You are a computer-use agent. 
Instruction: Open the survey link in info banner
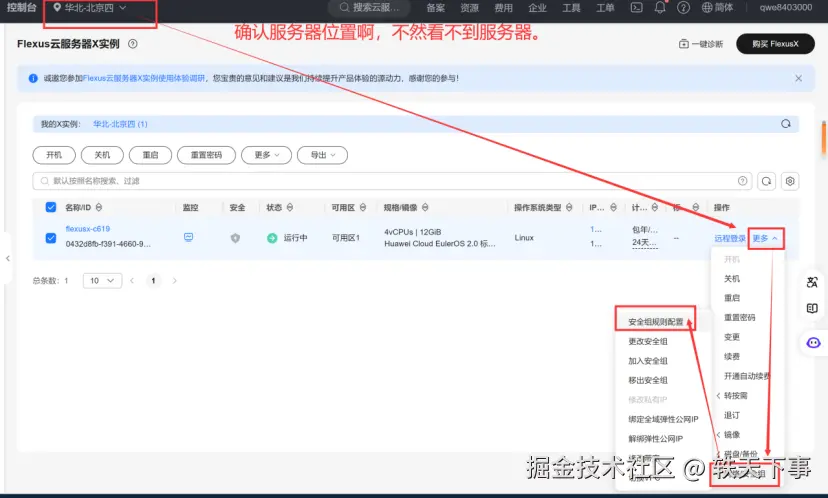[144, 78]
